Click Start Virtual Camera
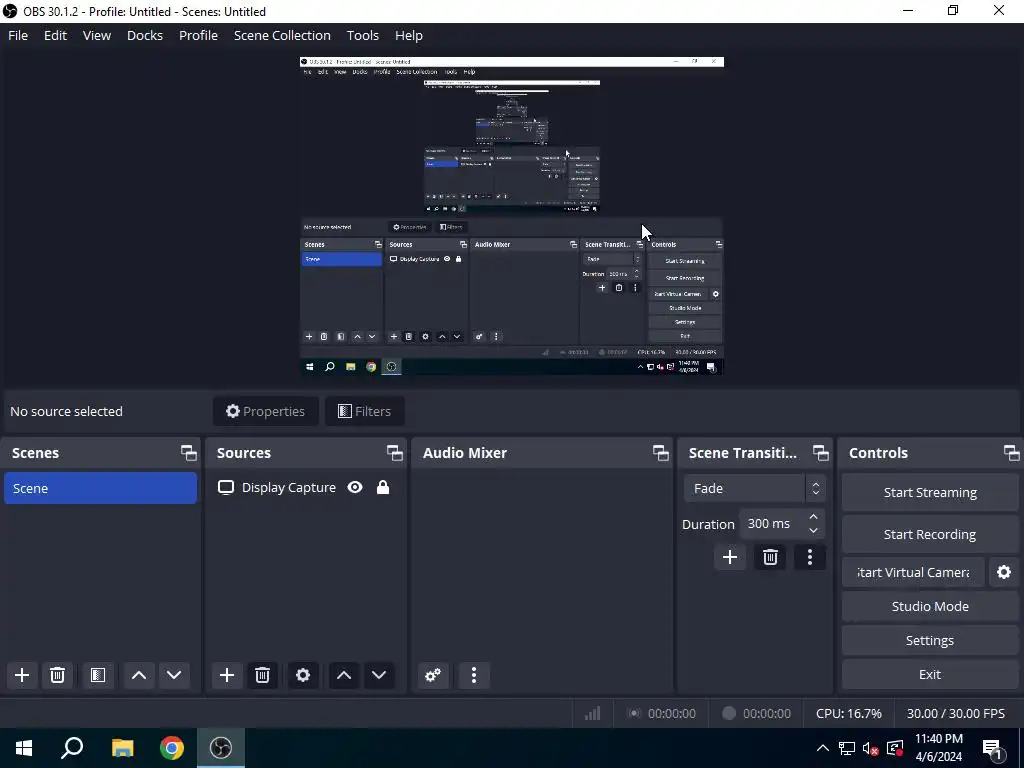 (913, 573)
